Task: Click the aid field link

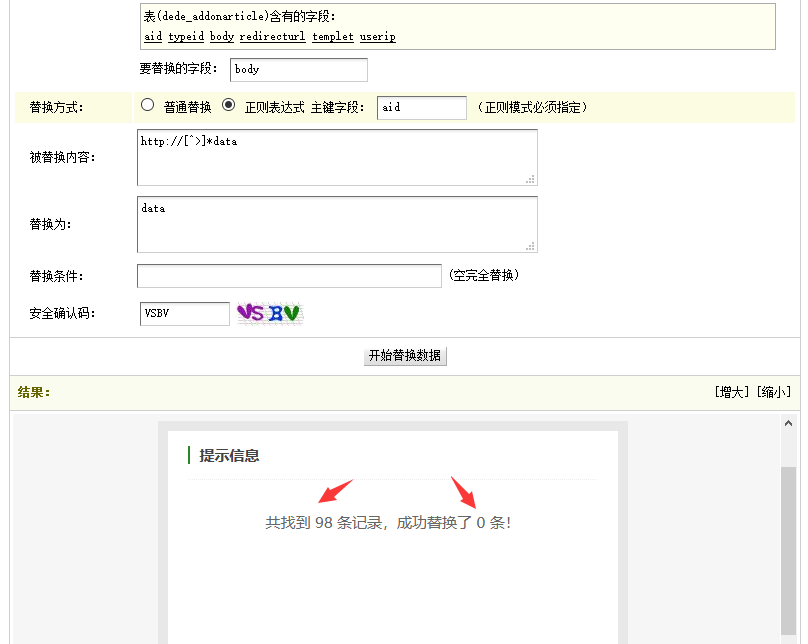Action: (x=153, y=36)
